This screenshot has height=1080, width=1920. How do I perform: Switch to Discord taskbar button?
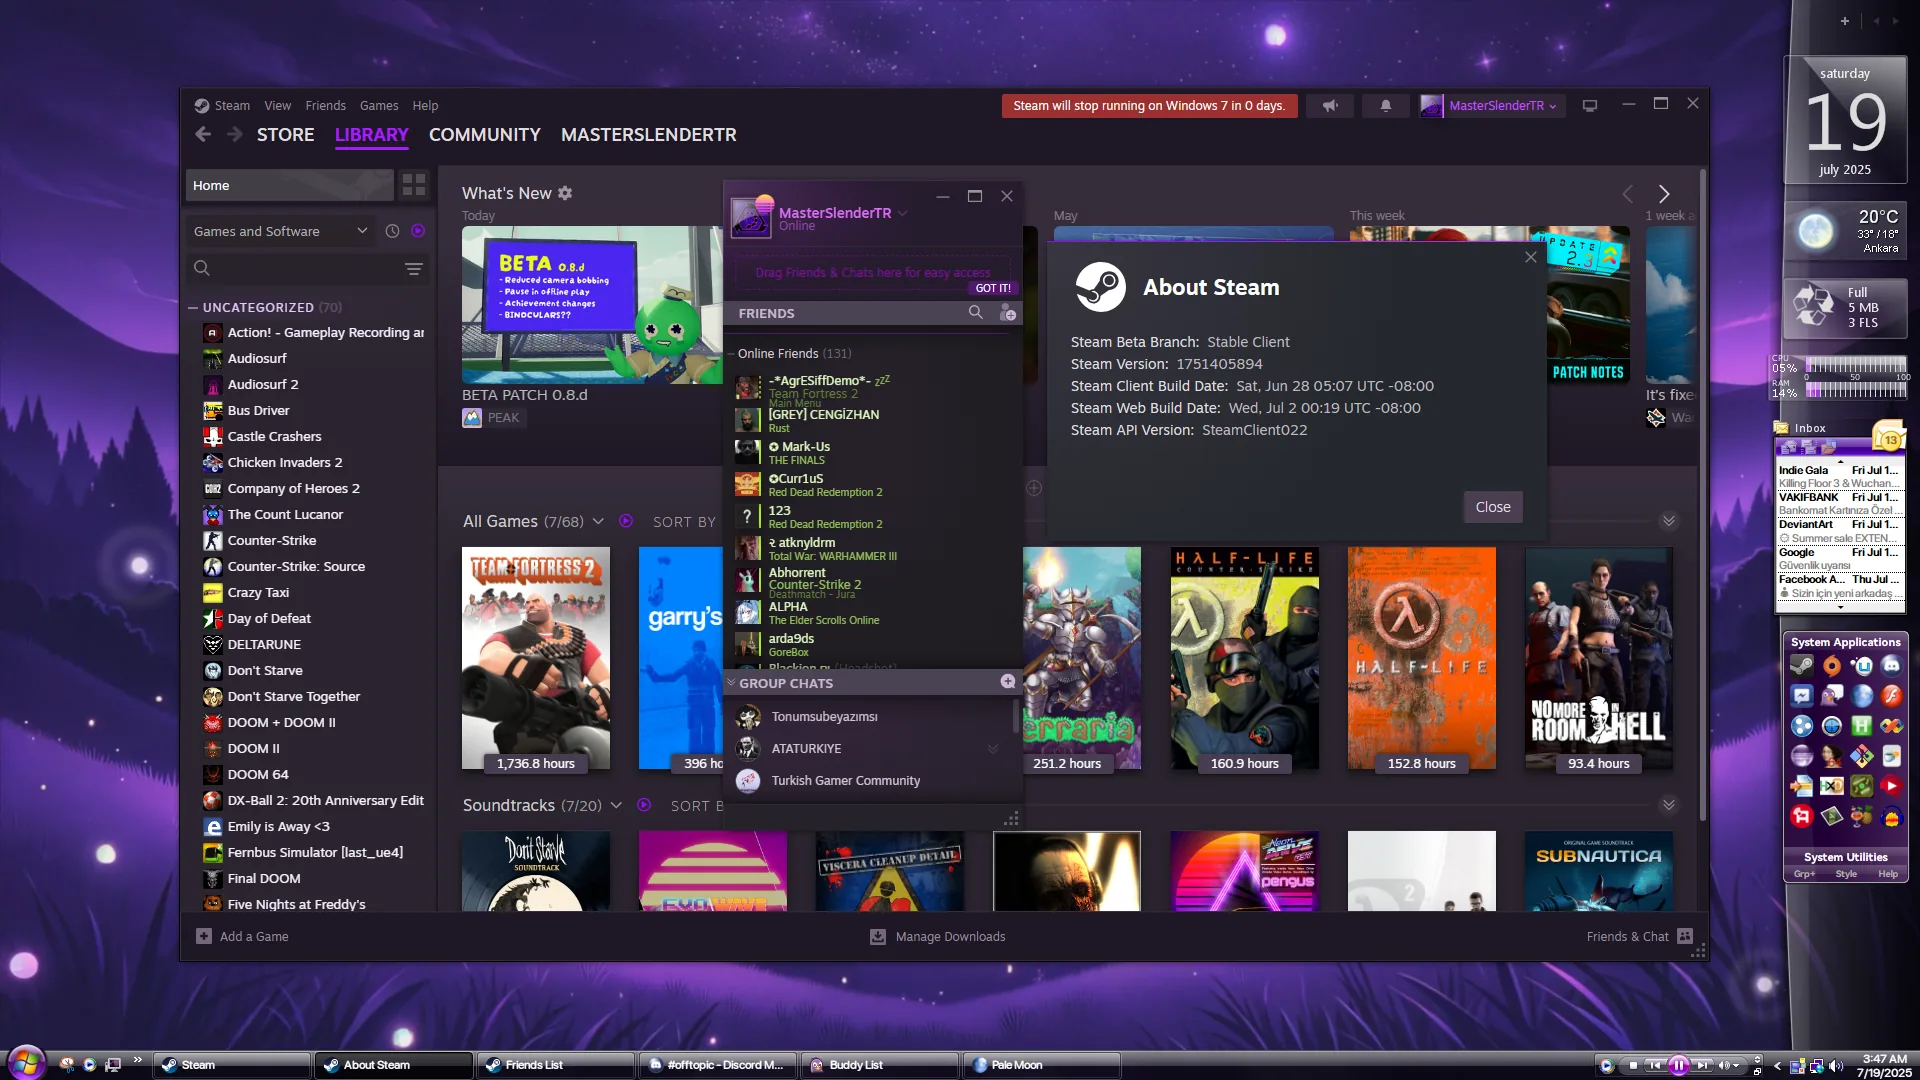tap(717, 1065)
